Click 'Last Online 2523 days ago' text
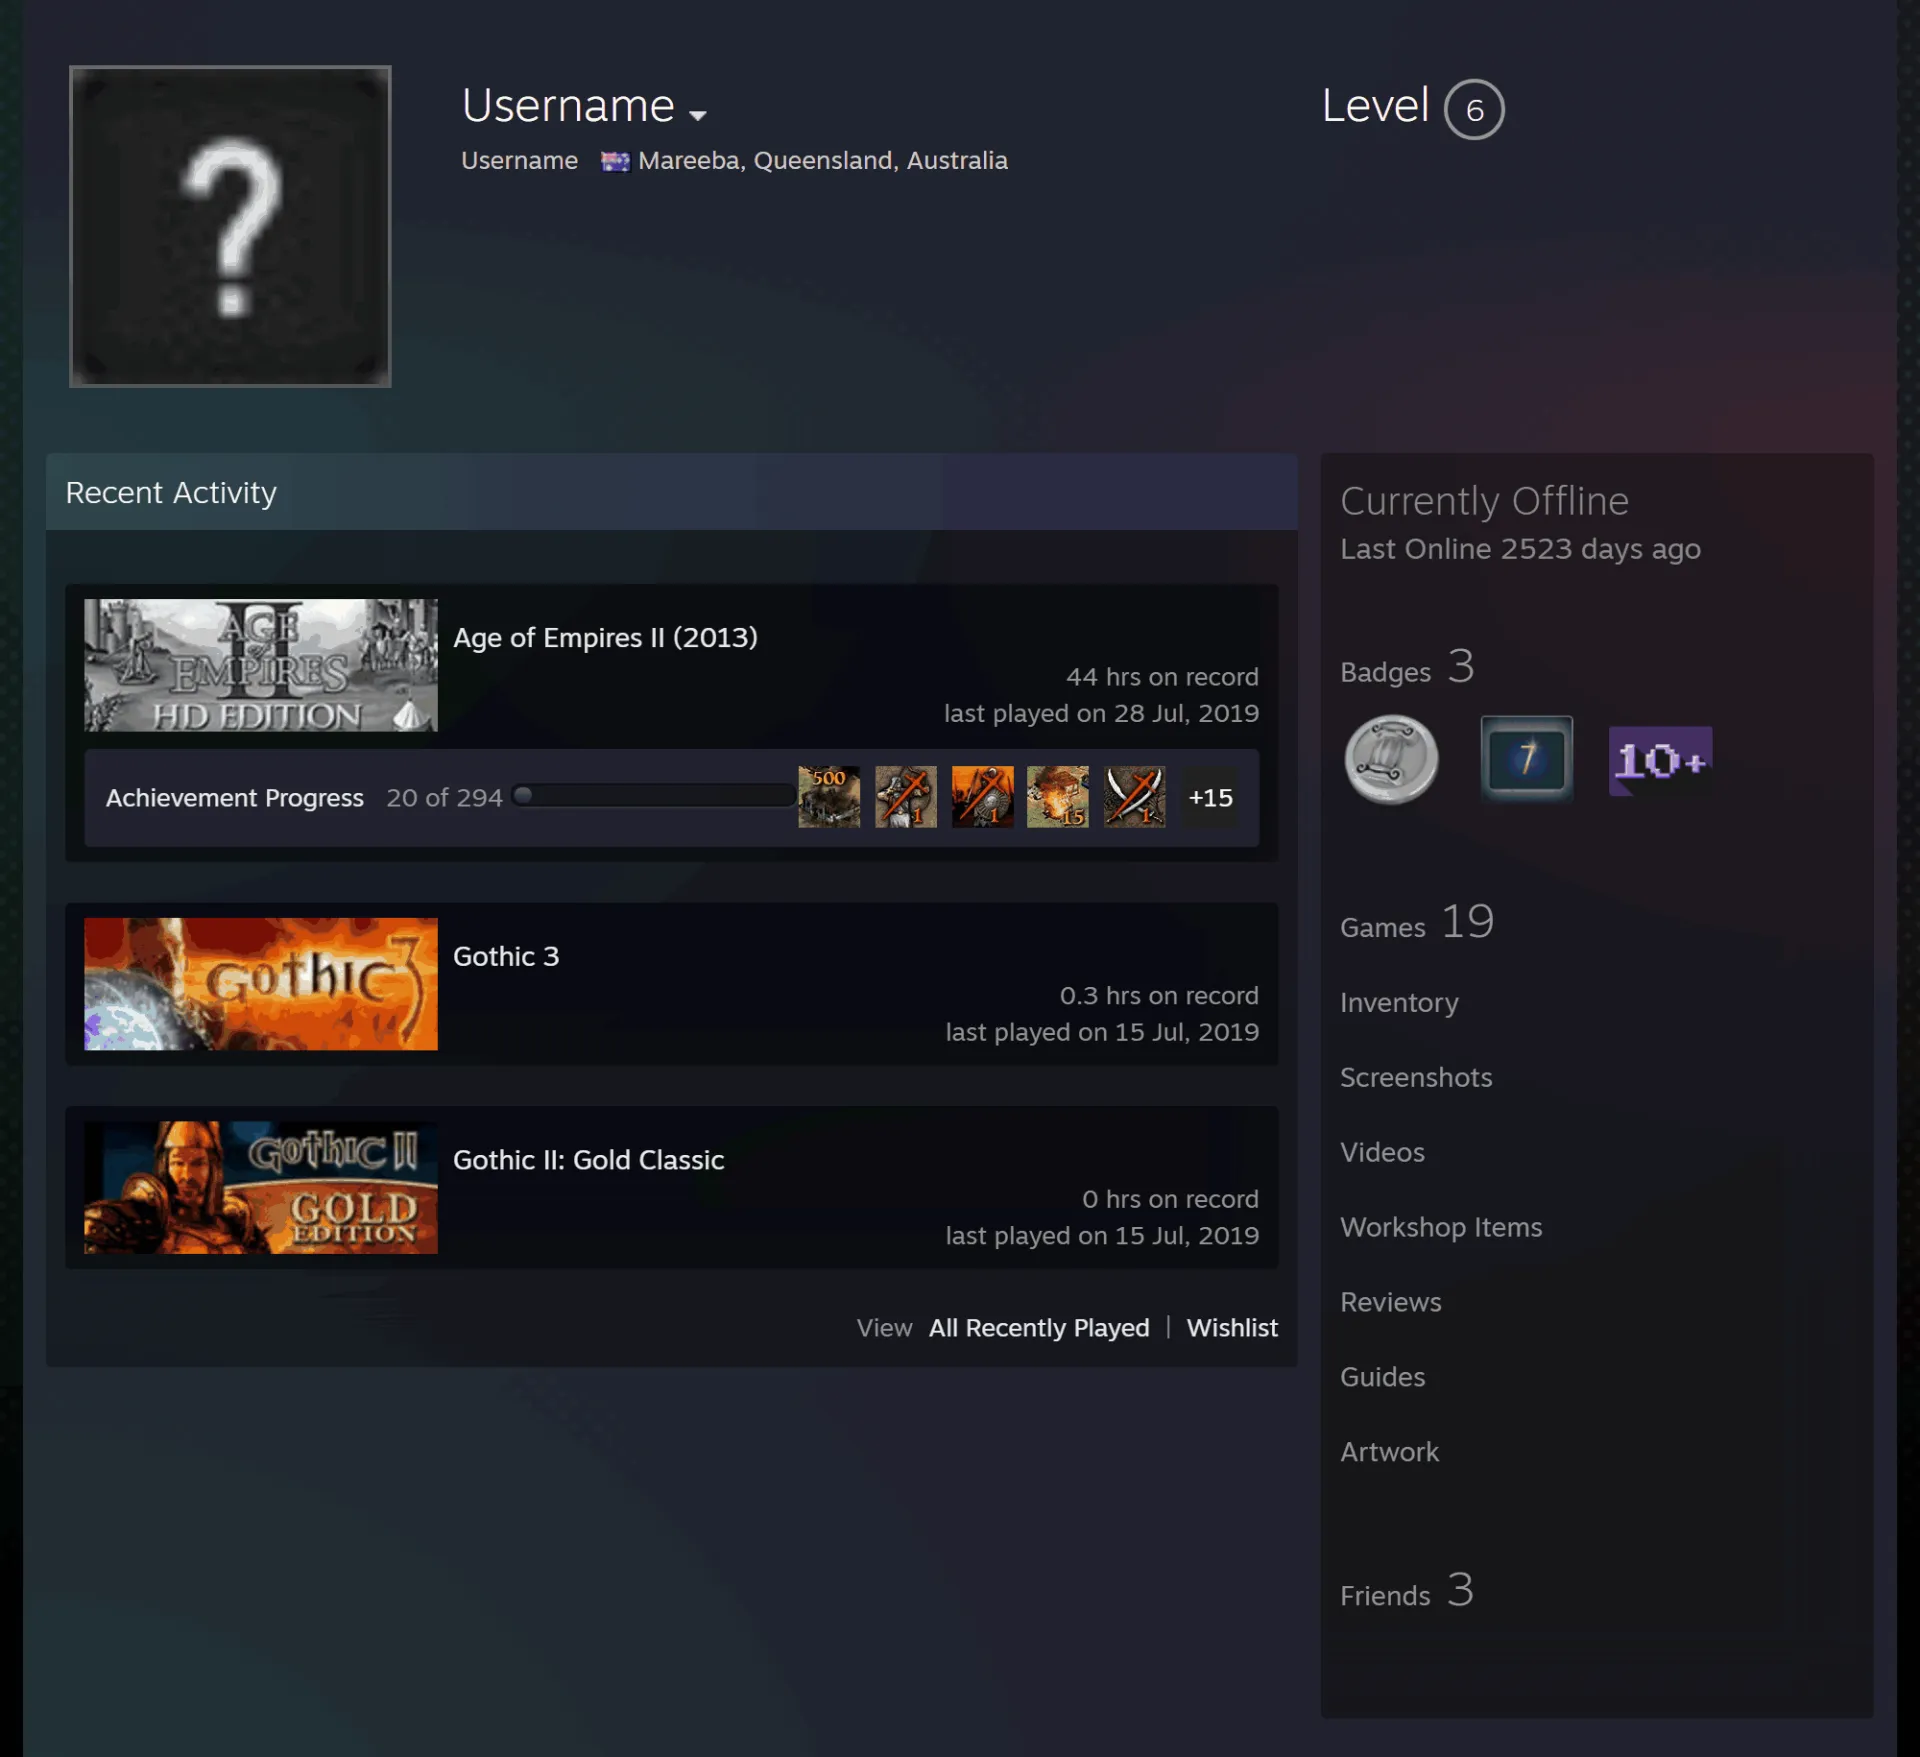Viewport: 1920px width, 1757px height. point(1520,549)
